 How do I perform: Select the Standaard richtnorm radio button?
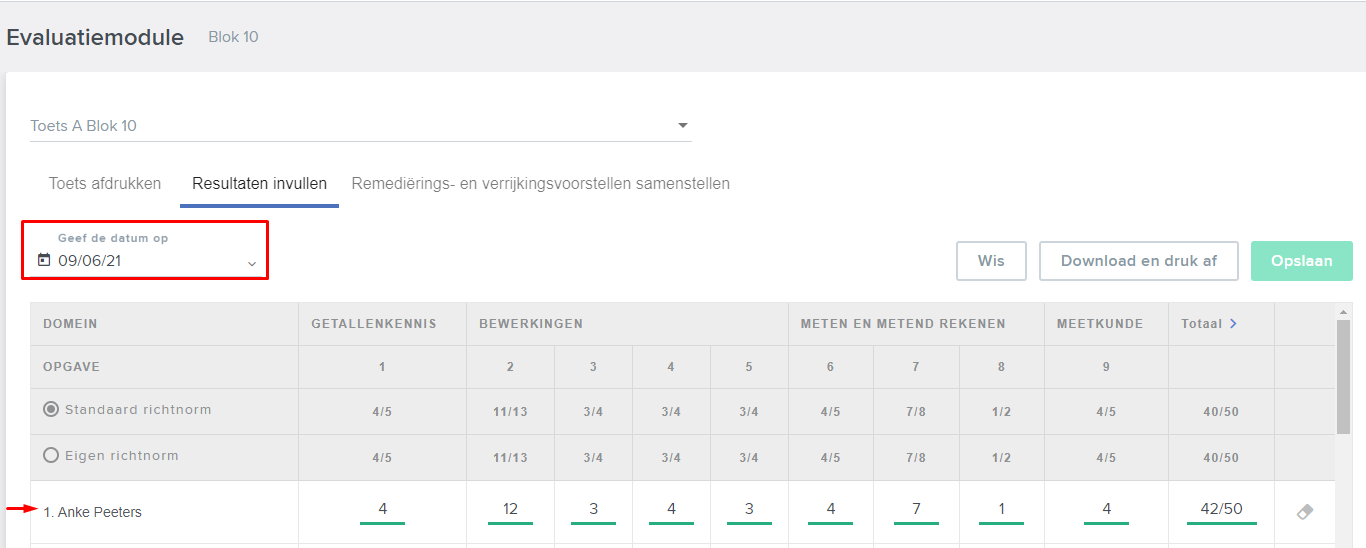(x=51, y=409)
